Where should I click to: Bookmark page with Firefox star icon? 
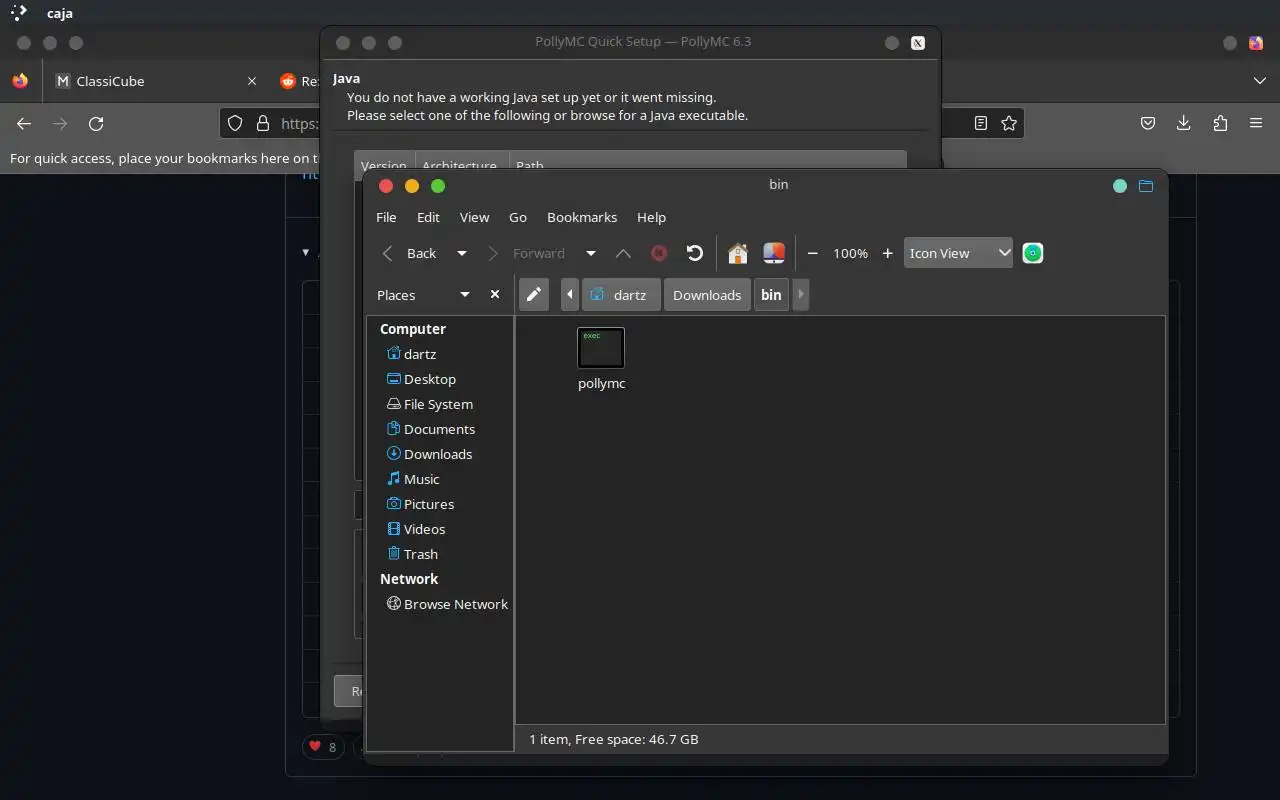[1009, 123]
